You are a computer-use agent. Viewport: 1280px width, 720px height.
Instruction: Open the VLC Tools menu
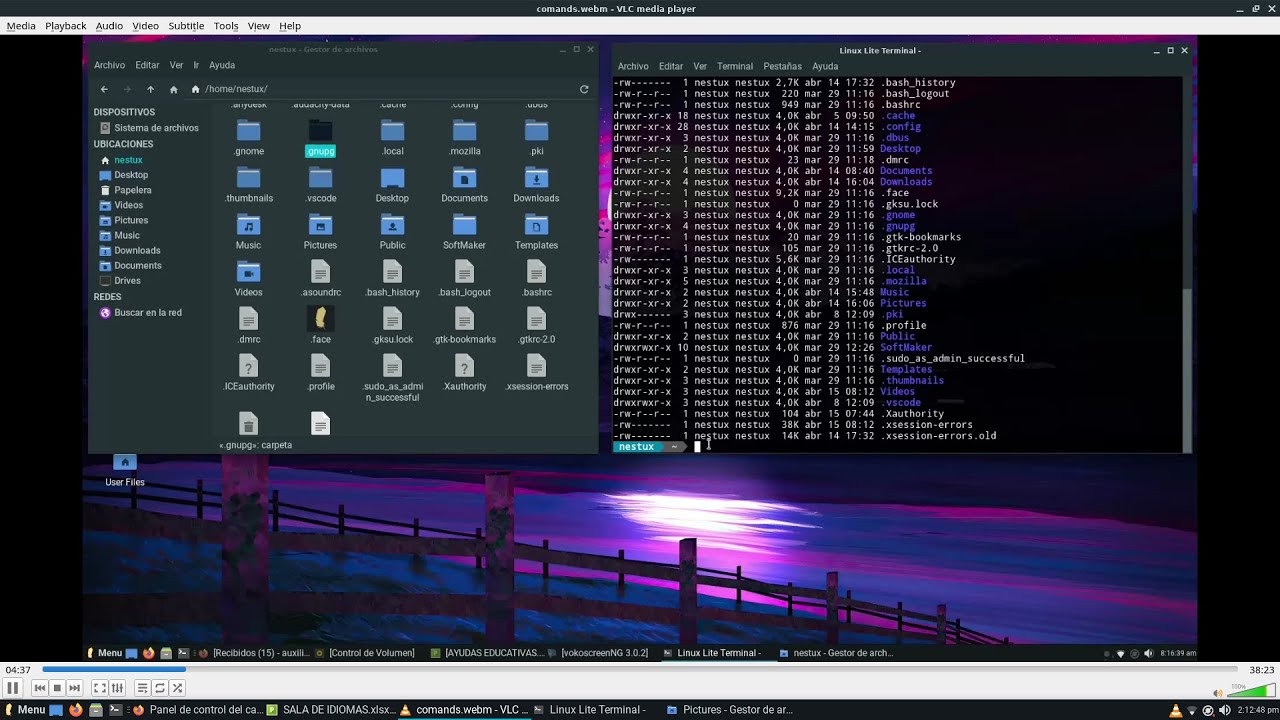pos(226,26)
